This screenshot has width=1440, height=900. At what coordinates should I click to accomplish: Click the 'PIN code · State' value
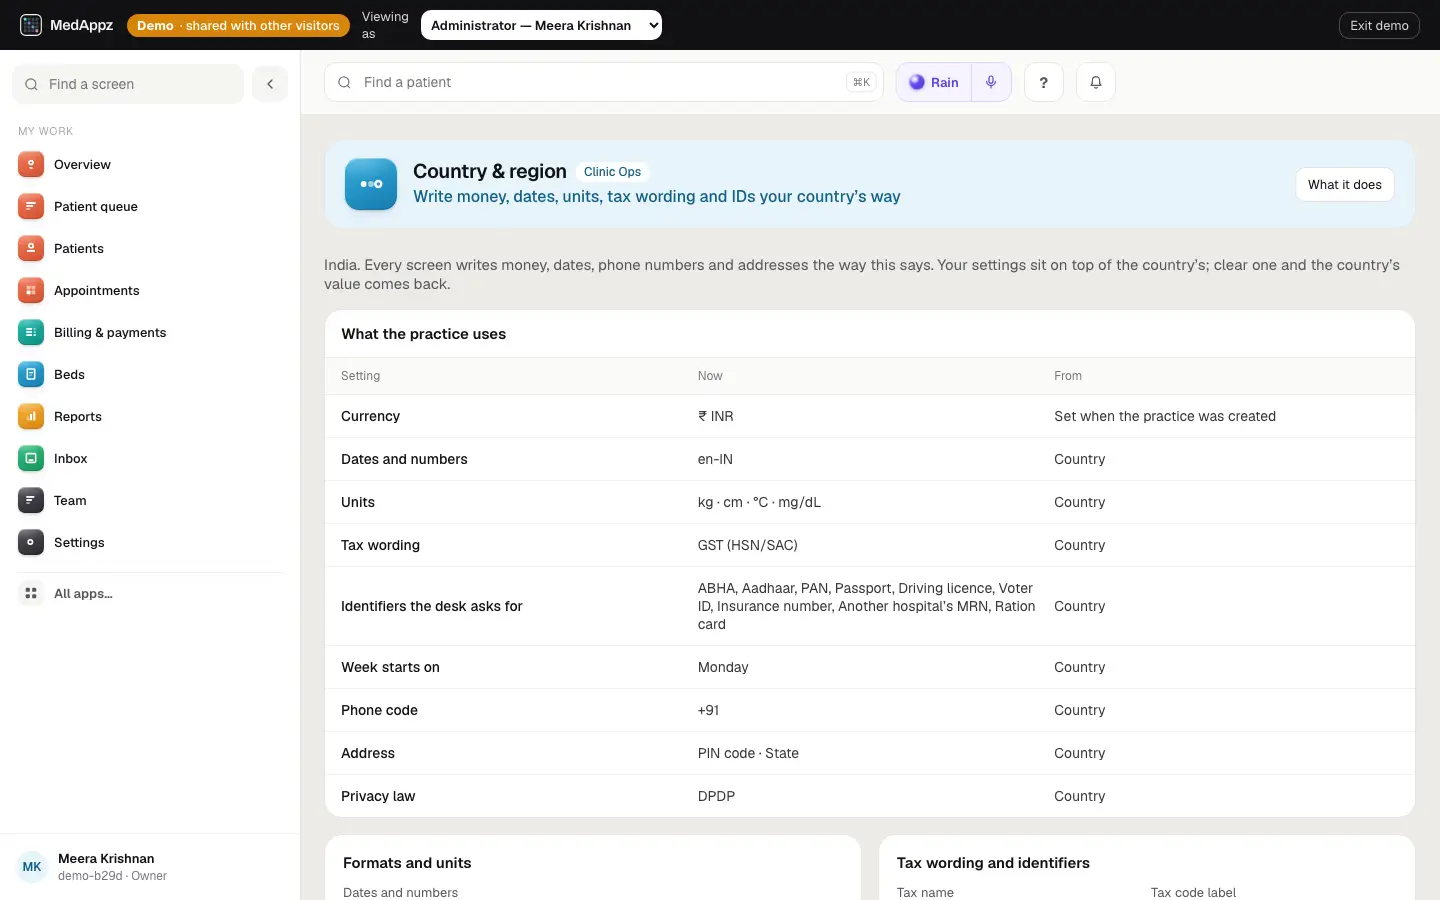coord(748,754)
